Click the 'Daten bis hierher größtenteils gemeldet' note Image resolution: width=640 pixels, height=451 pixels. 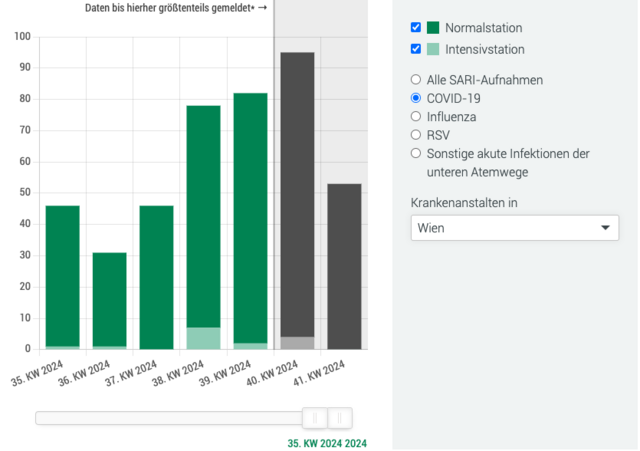[x=176, y=8]
